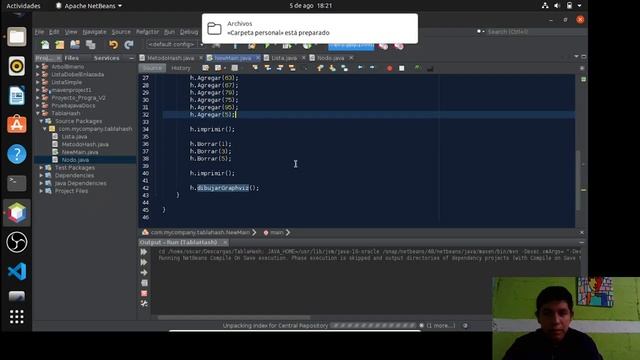Click the toggle bookmark icon in editor toolbar
The width and height of the screenshot is (640, 360).
tap(344, 68)
